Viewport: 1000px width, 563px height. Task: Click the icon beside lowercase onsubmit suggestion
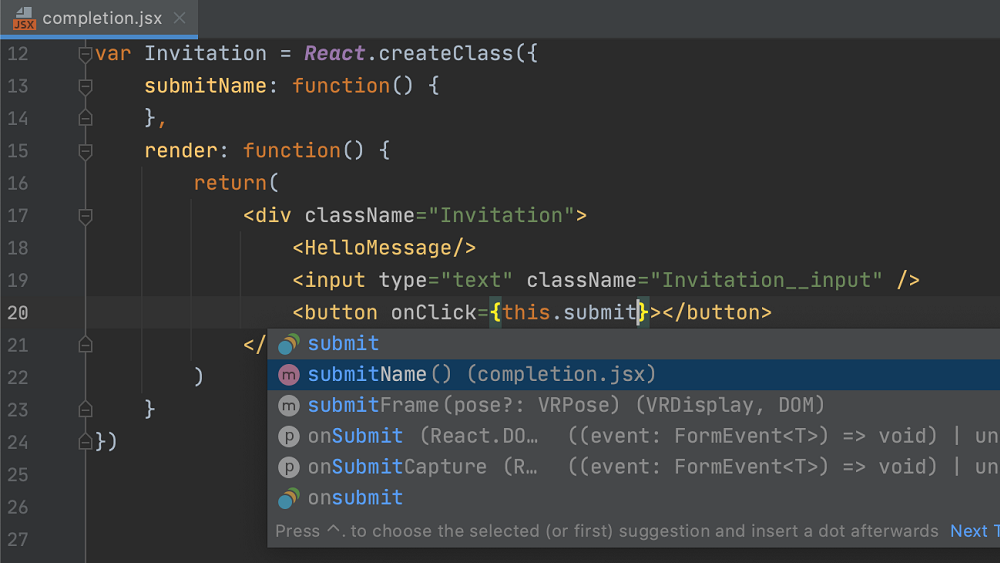(288, 498)
